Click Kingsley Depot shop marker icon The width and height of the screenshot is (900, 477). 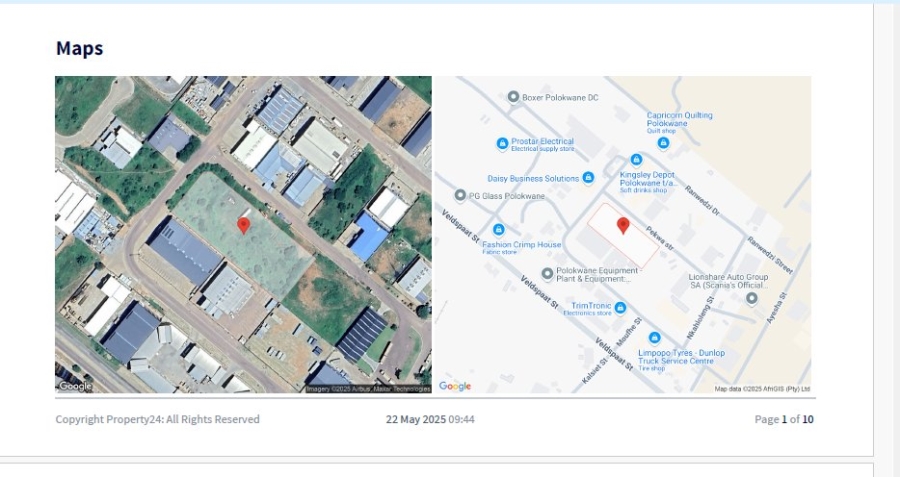(636, 160)
